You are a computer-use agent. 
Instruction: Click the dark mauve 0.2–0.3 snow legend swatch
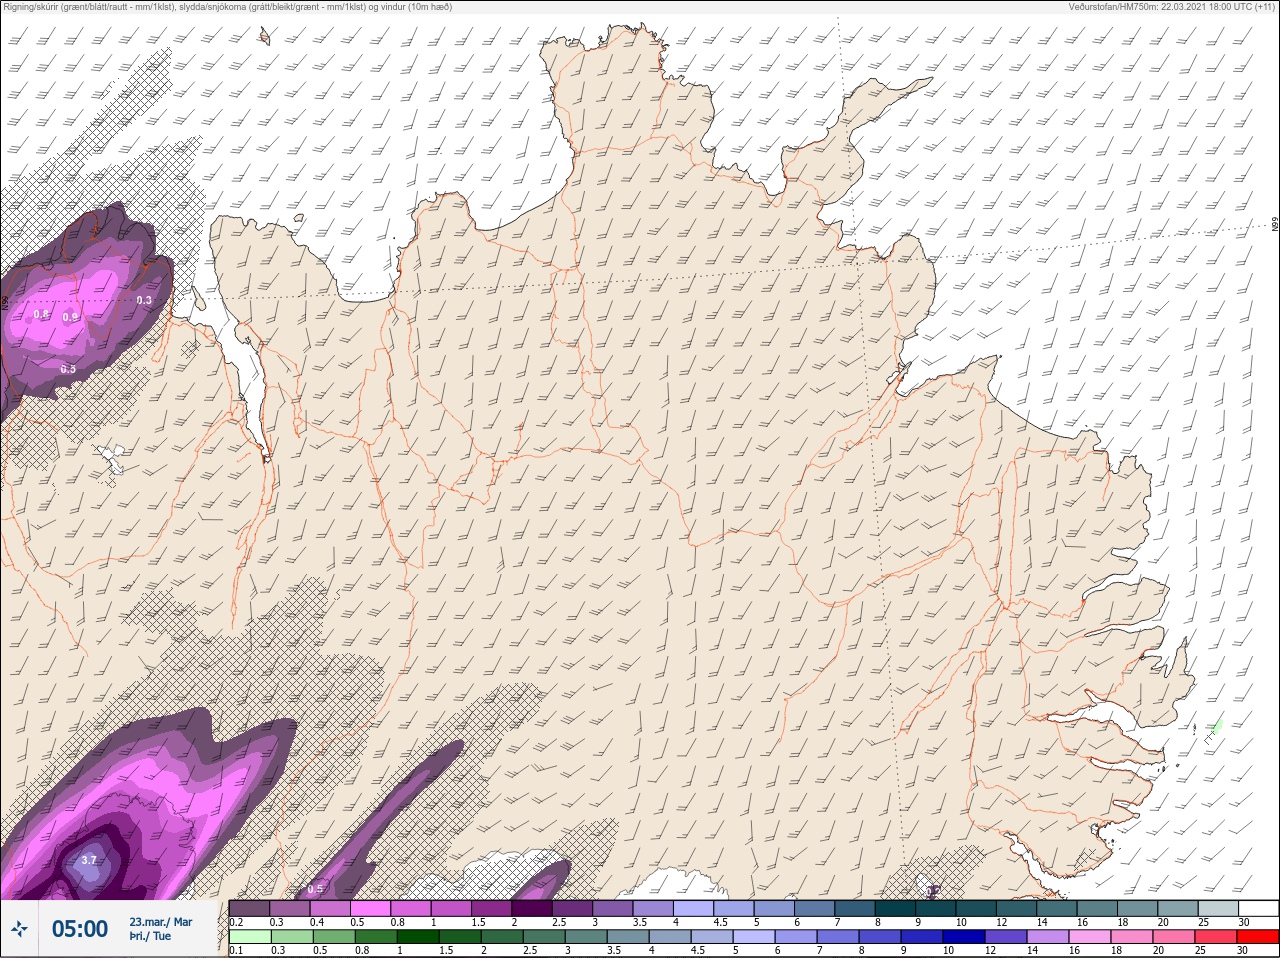(250, 908)
